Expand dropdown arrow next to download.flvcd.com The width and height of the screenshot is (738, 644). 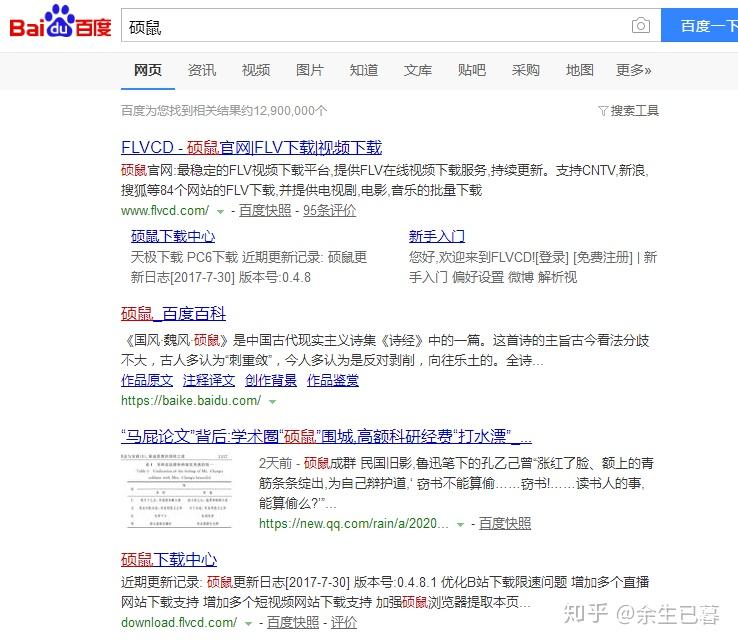(x=248, y=624)
